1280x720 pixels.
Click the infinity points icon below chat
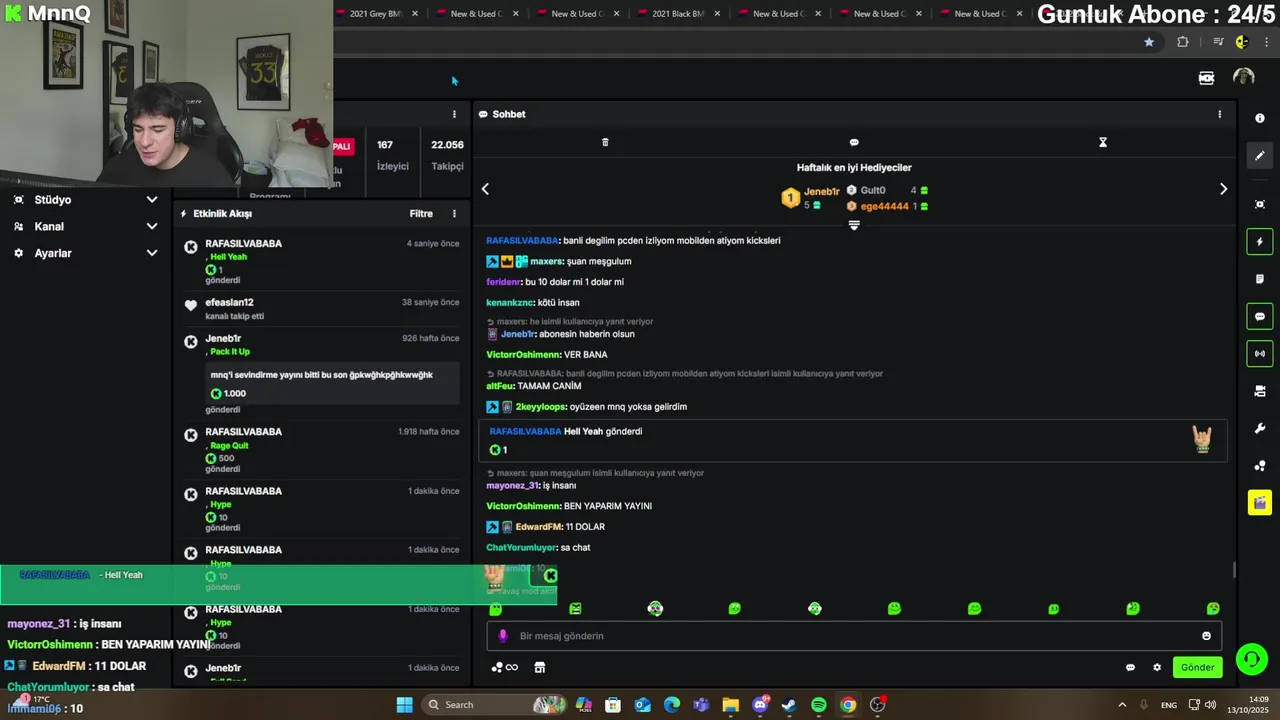(505, 667)
